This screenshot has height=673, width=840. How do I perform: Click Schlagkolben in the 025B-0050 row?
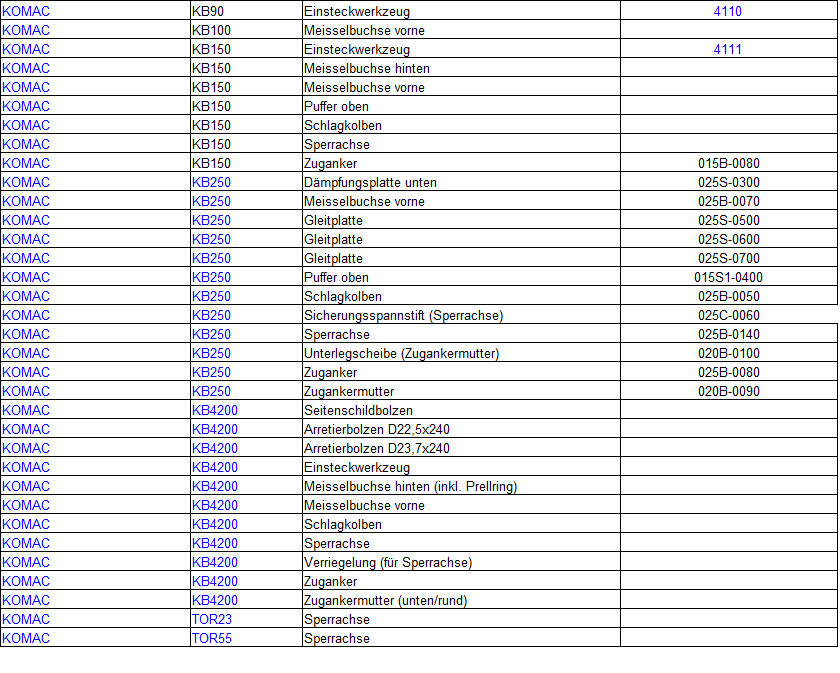coord(343,296)
